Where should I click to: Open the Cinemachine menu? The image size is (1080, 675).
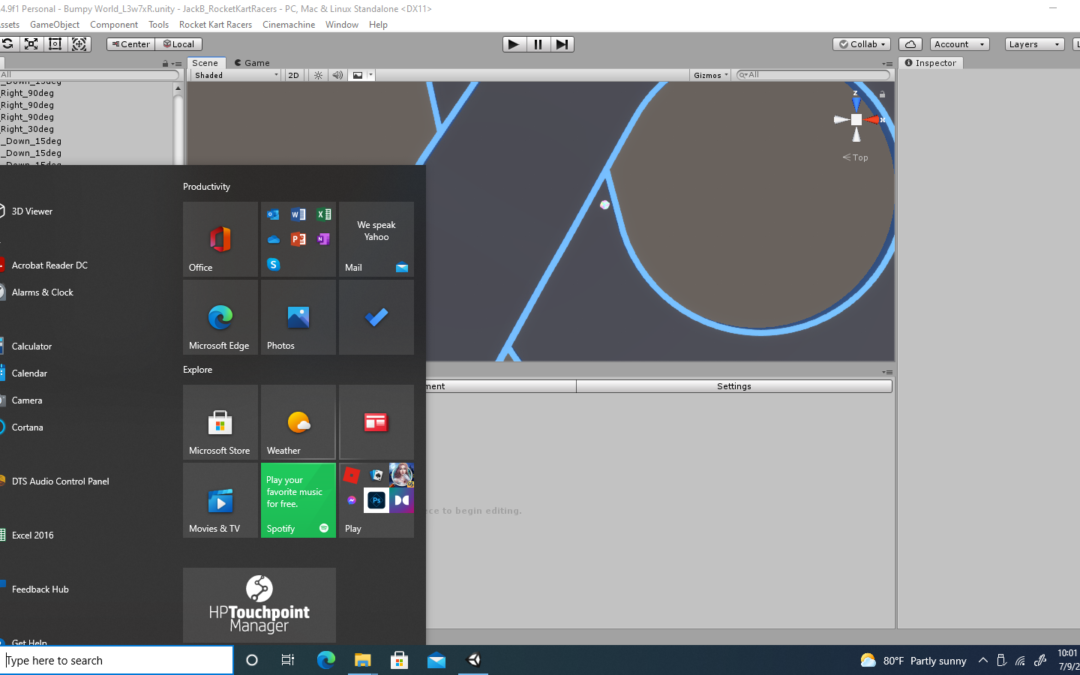point(289,24)
